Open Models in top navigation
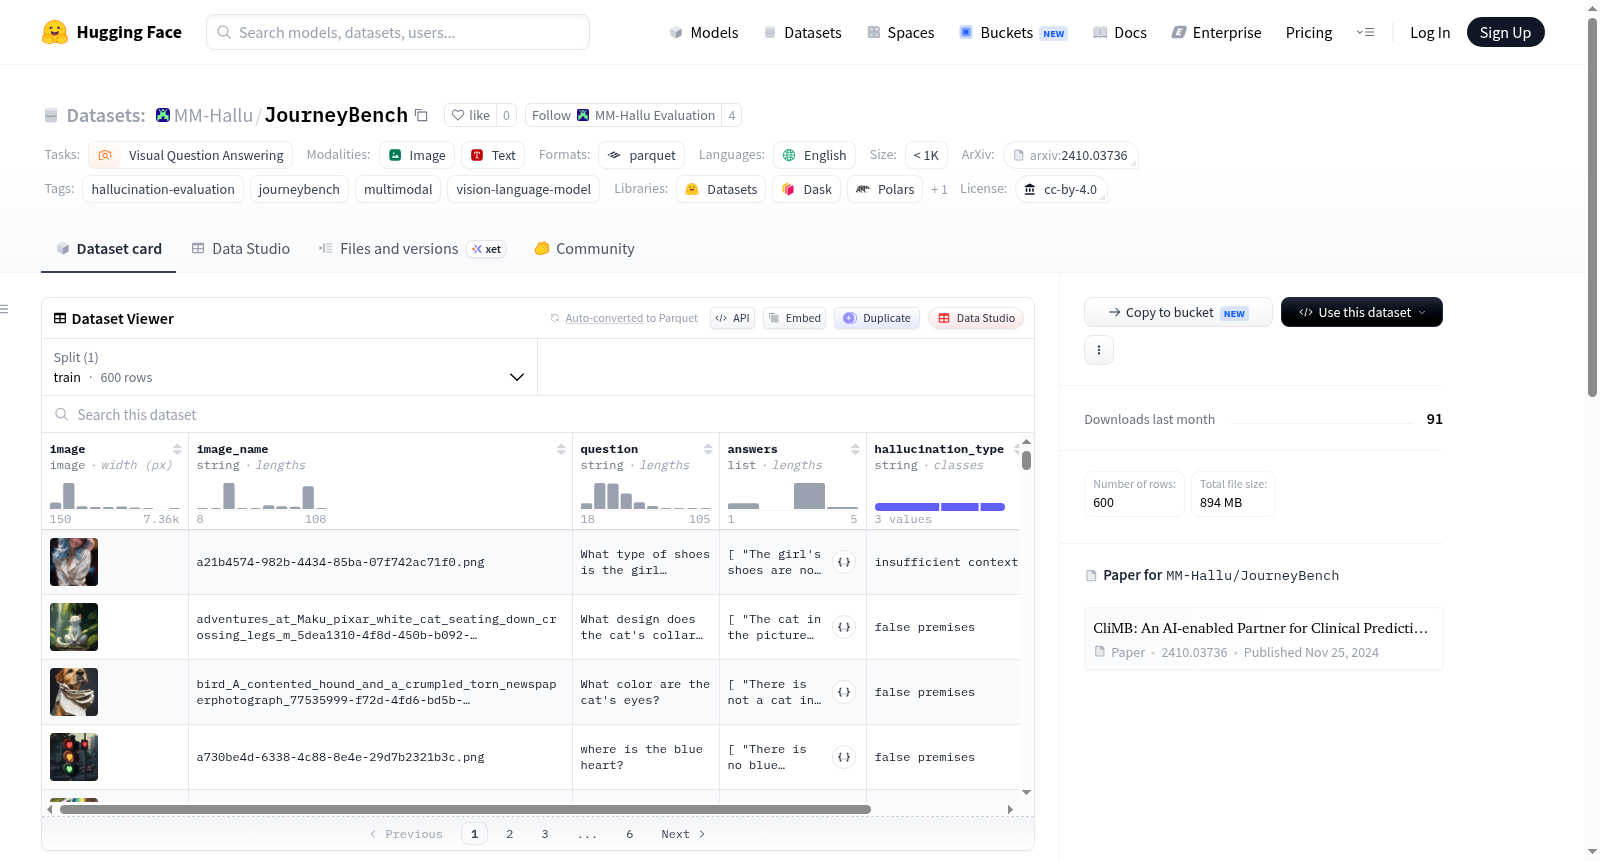This screenshot has height=861, width=1600. coord(704,32)
